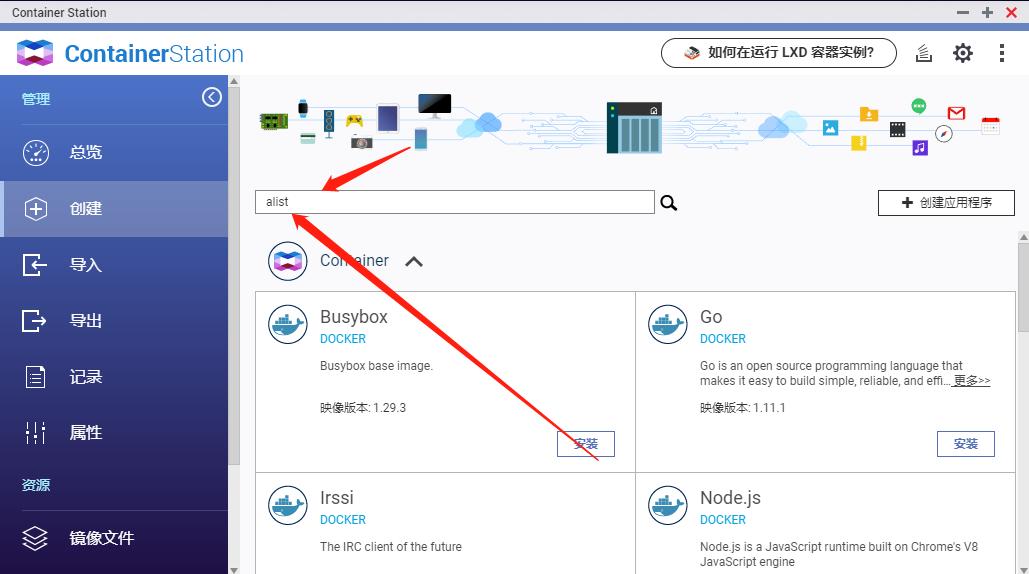Open 总览 overview in the sidebar
This screenshot has width=1029, height=574.
tap(114, 152)
